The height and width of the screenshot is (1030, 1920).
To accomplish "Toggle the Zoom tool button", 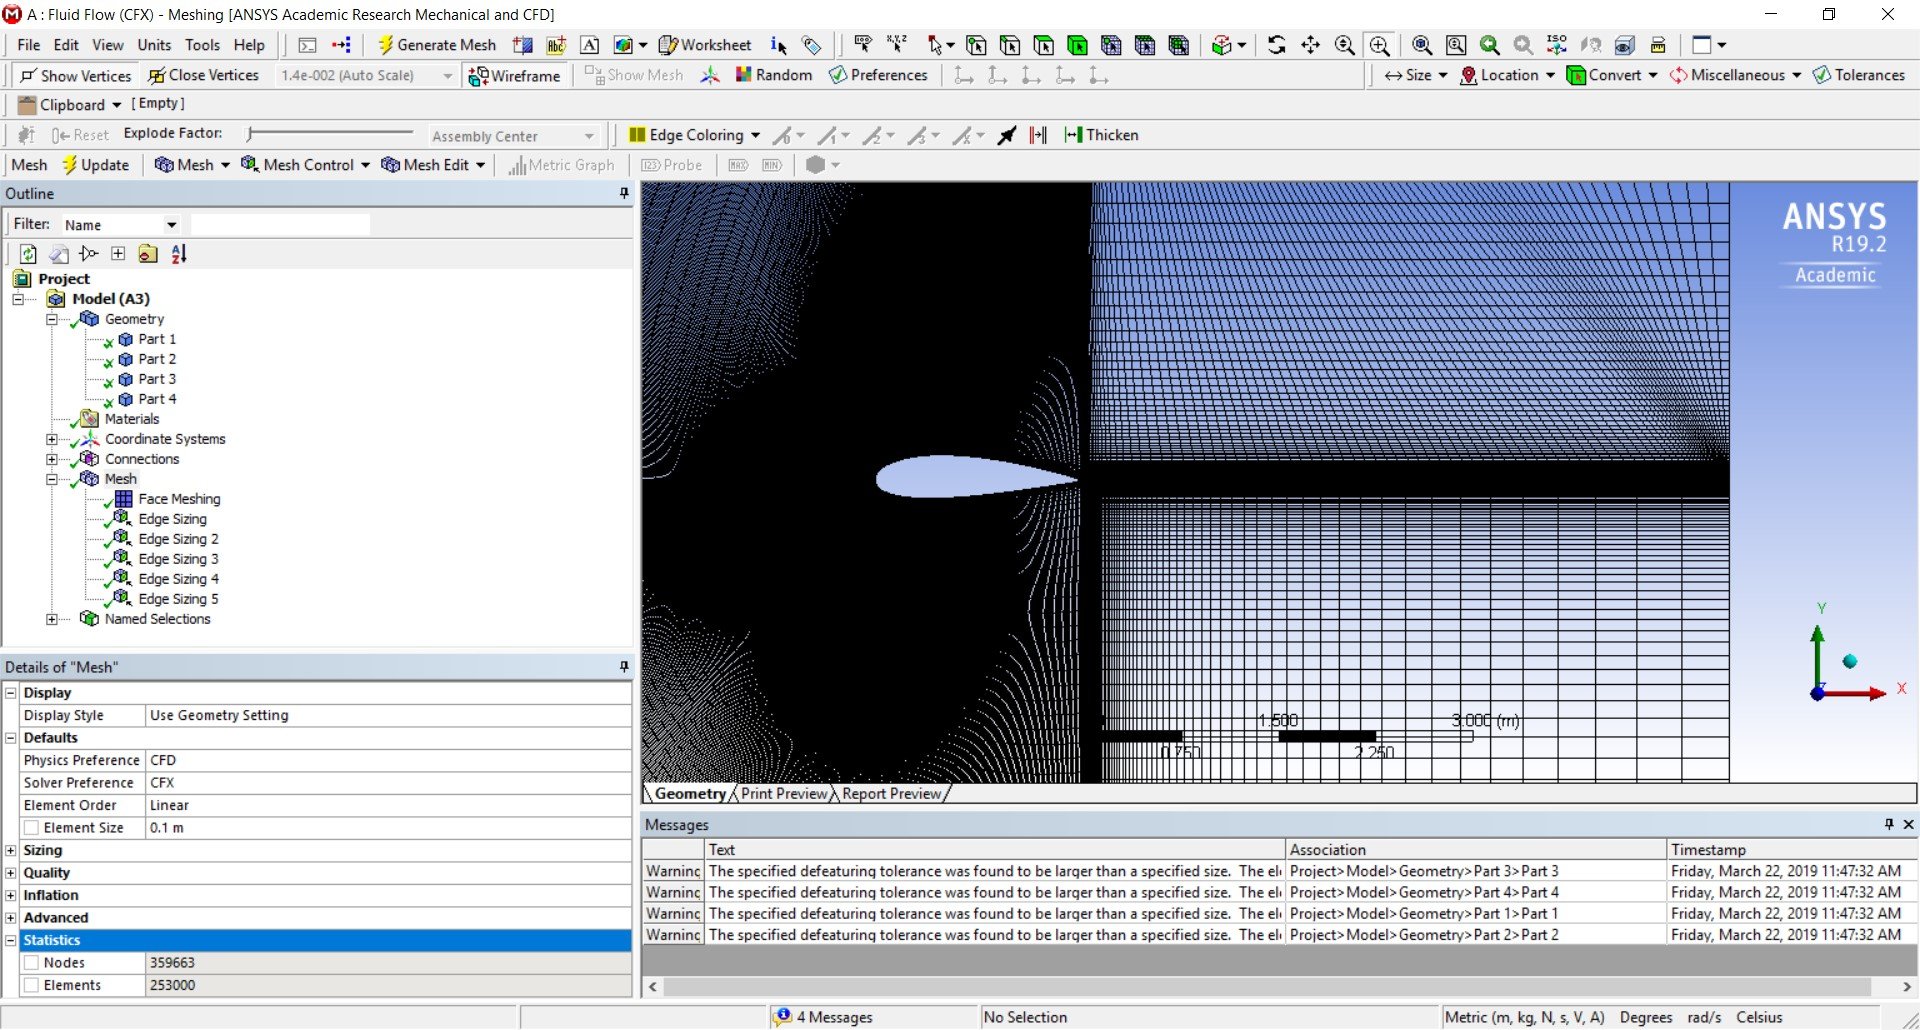I will 1345,45.
